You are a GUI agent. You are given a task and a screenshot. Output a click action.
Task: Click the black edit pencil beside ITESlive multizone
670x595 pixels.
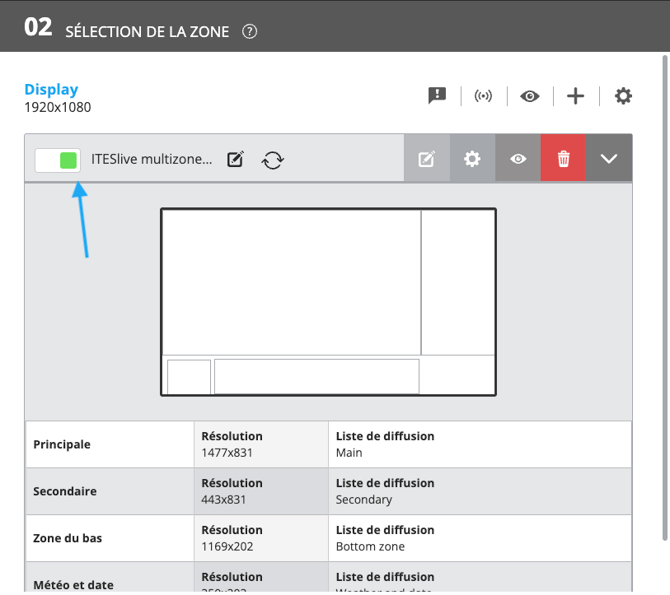coord(235,159)
